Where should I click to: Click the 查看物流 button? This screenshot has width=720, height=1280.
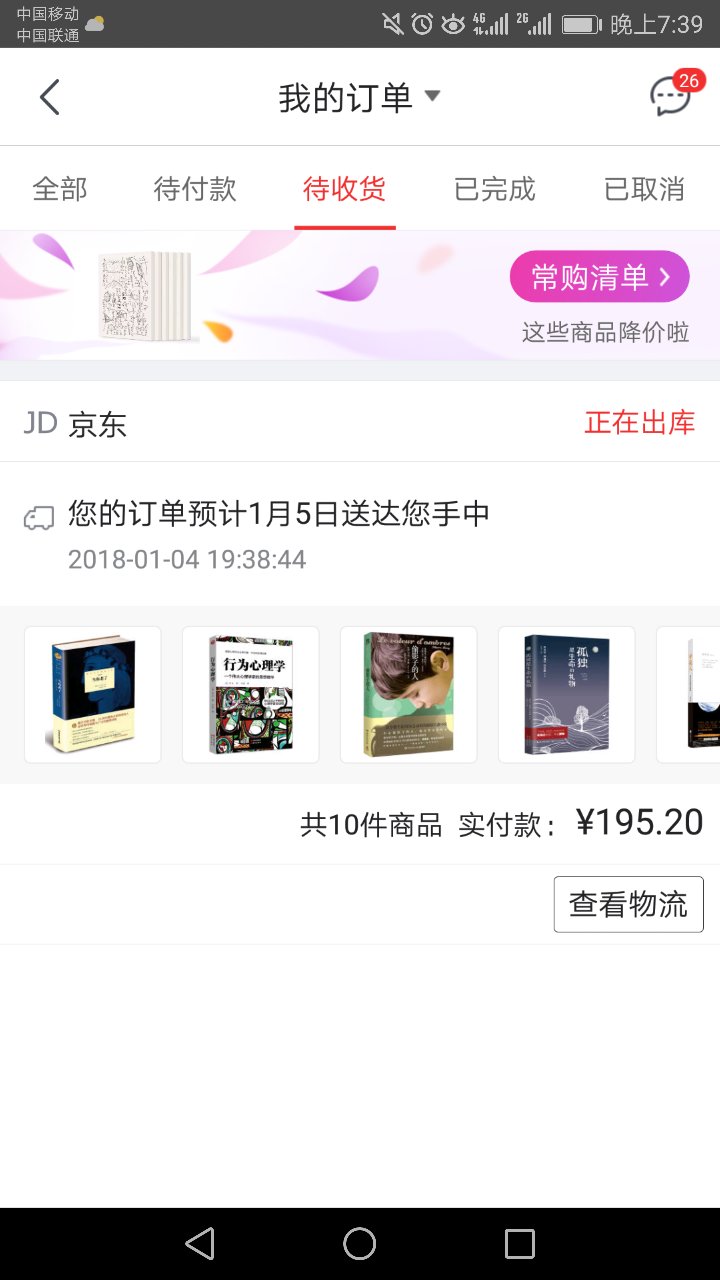click(629, 904)
